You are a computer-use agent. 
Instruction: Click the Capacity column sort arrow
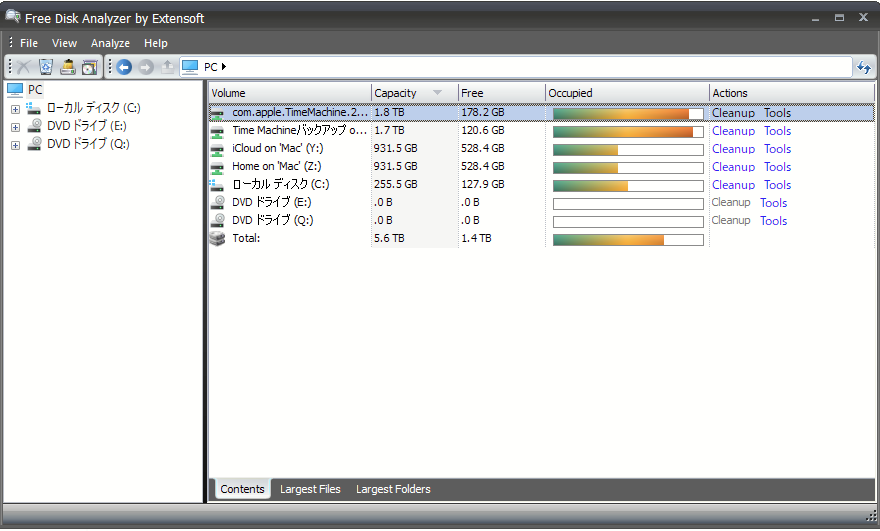click(437, 93)
